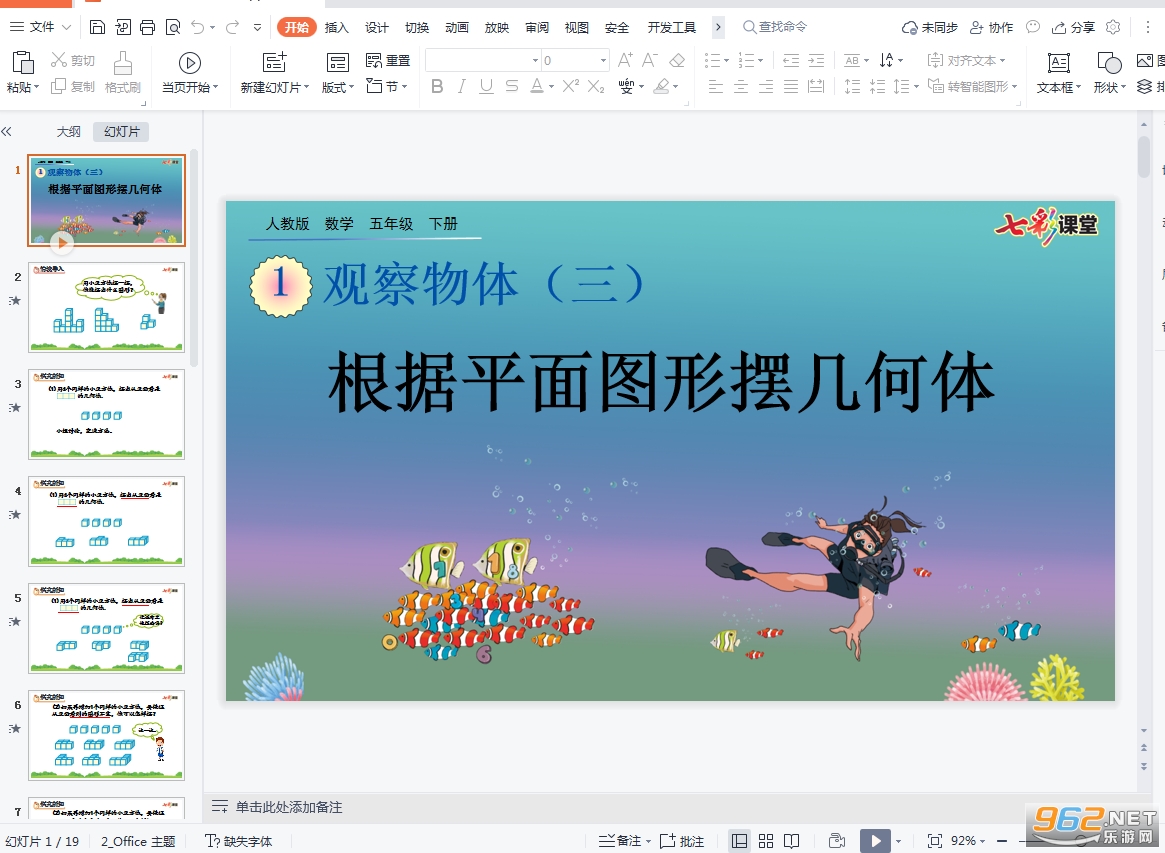
Task: Click the zoom out minus button
Action: pyautogui.click(x=1002, y=840)
